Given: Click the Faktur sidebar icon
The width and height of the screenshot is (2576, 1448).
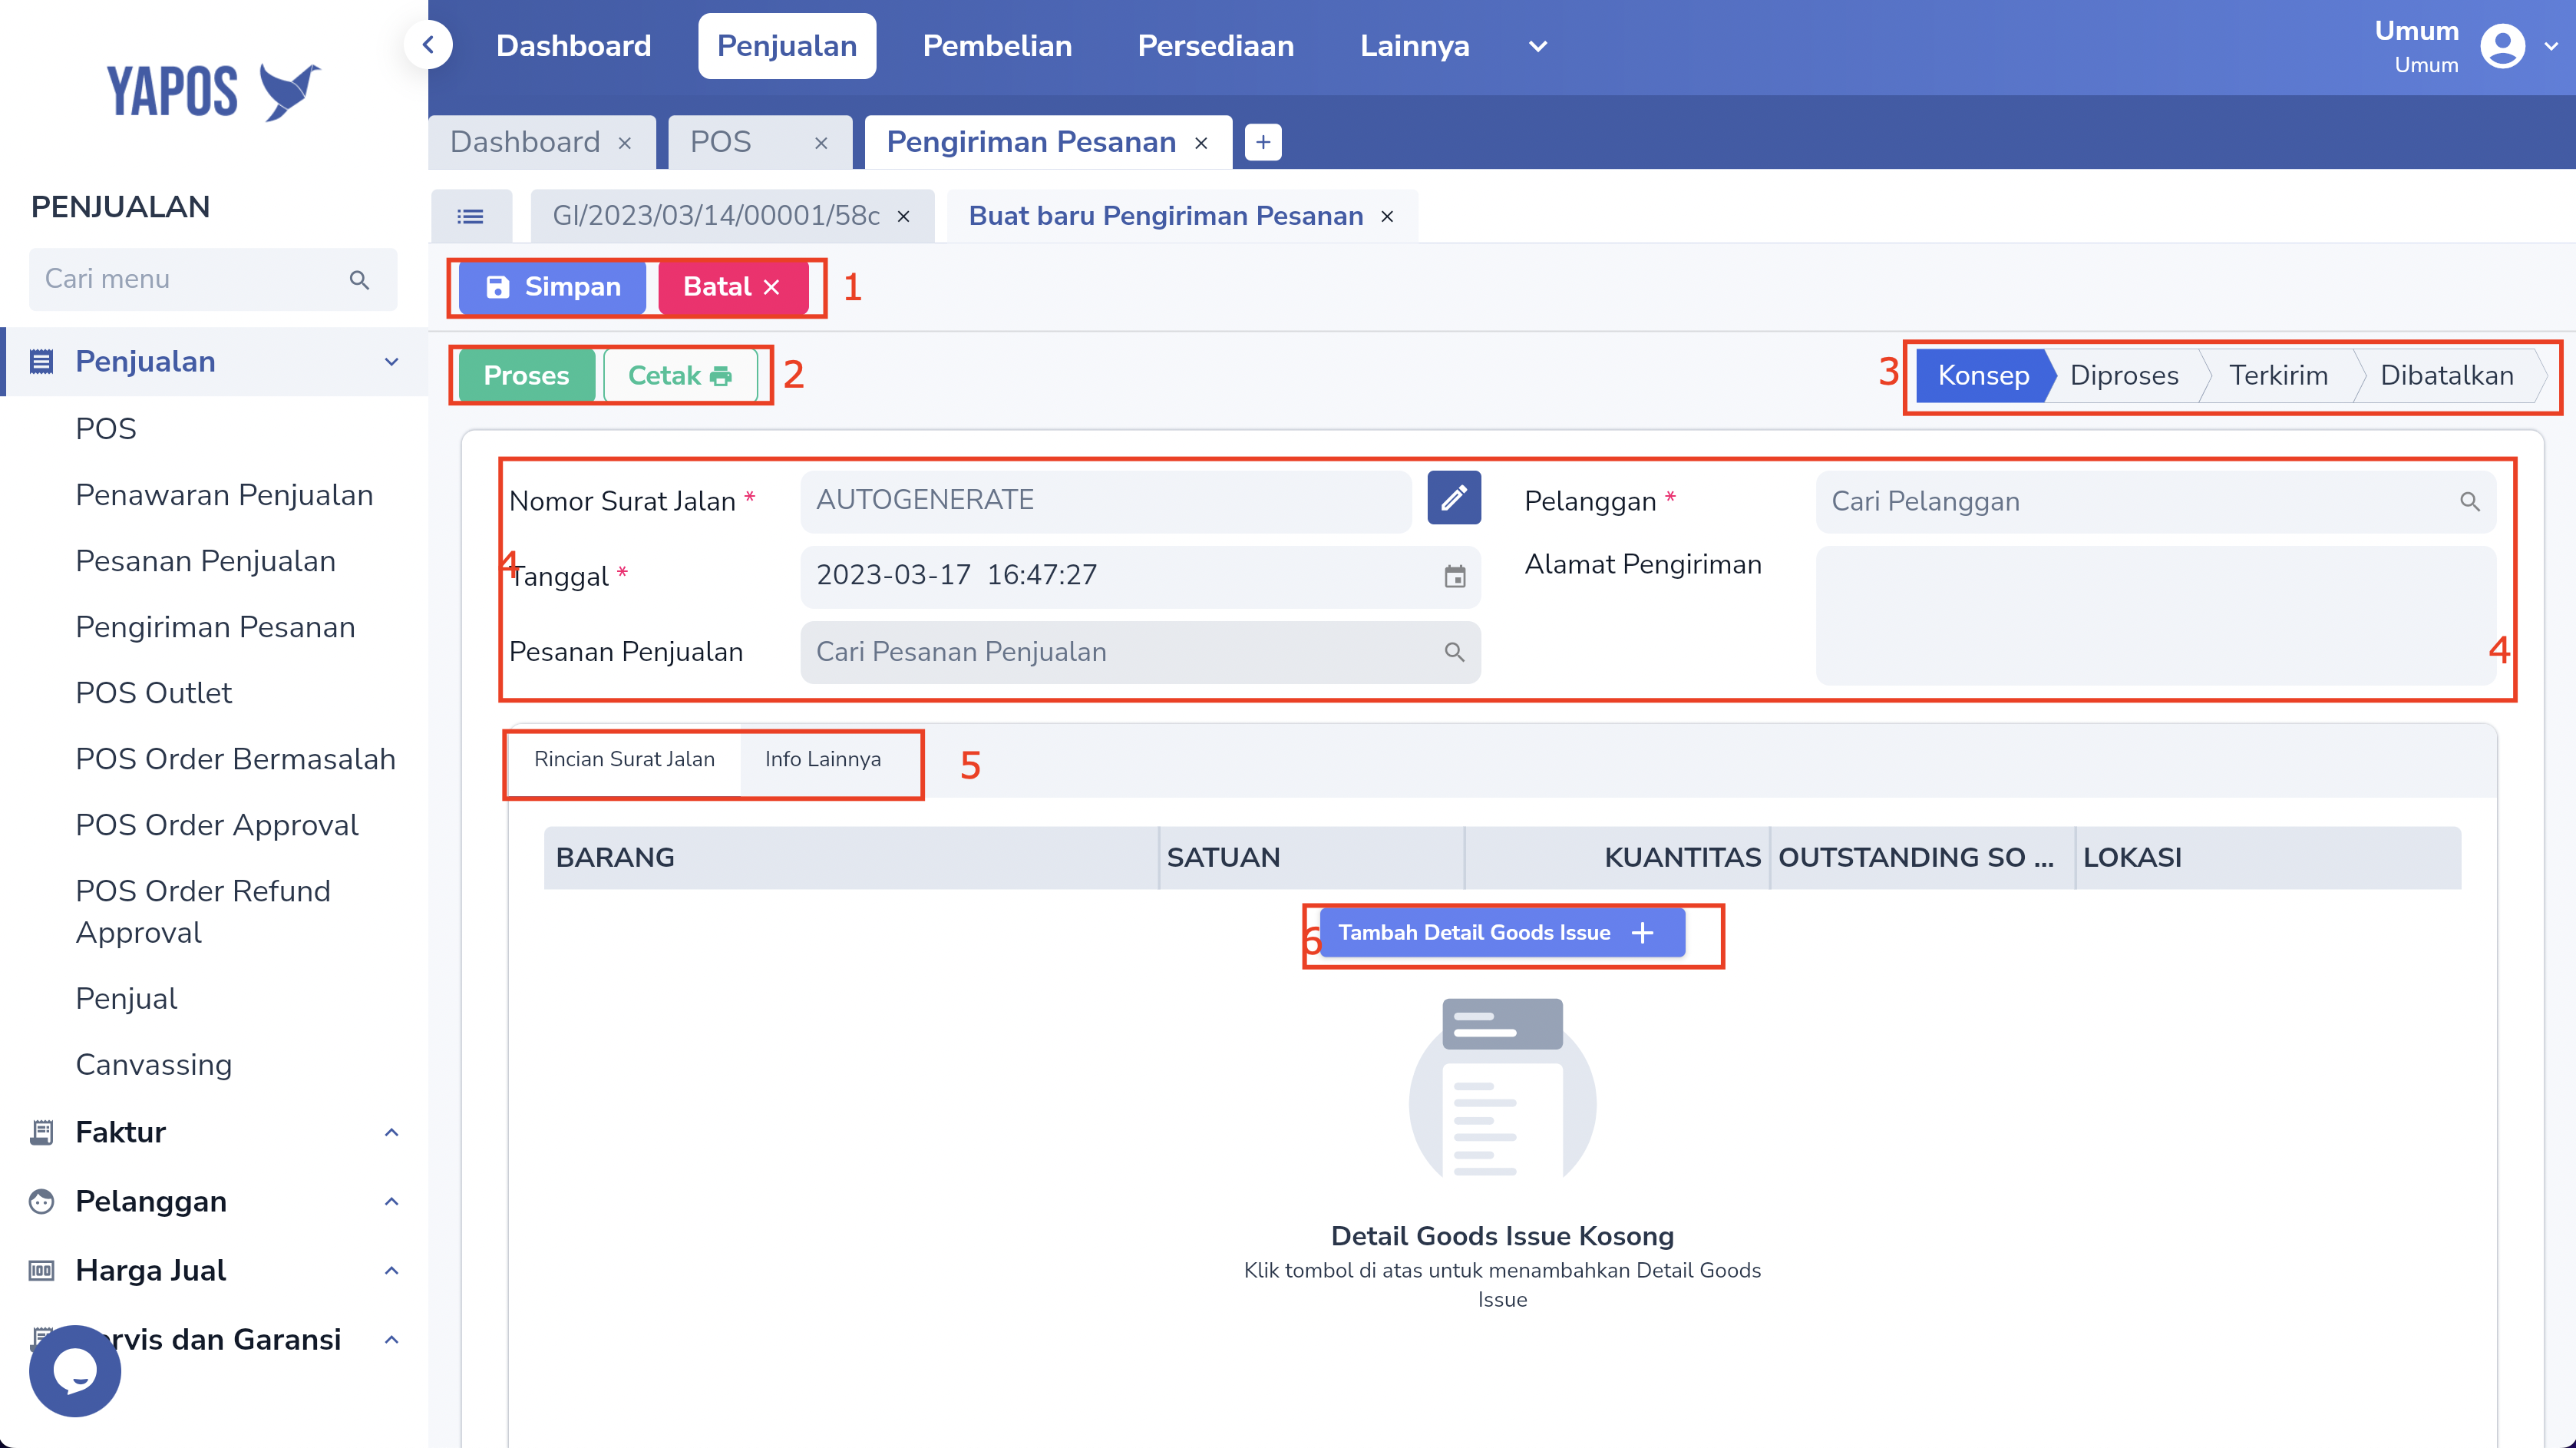Looking at the screenshot, I should click(41, 1132).
